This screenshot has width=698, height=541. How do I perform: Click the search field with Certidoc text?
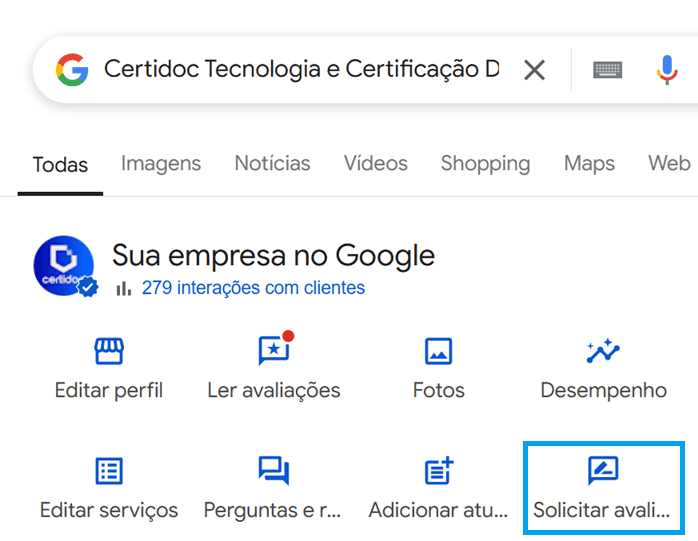(x=301, y=69)
